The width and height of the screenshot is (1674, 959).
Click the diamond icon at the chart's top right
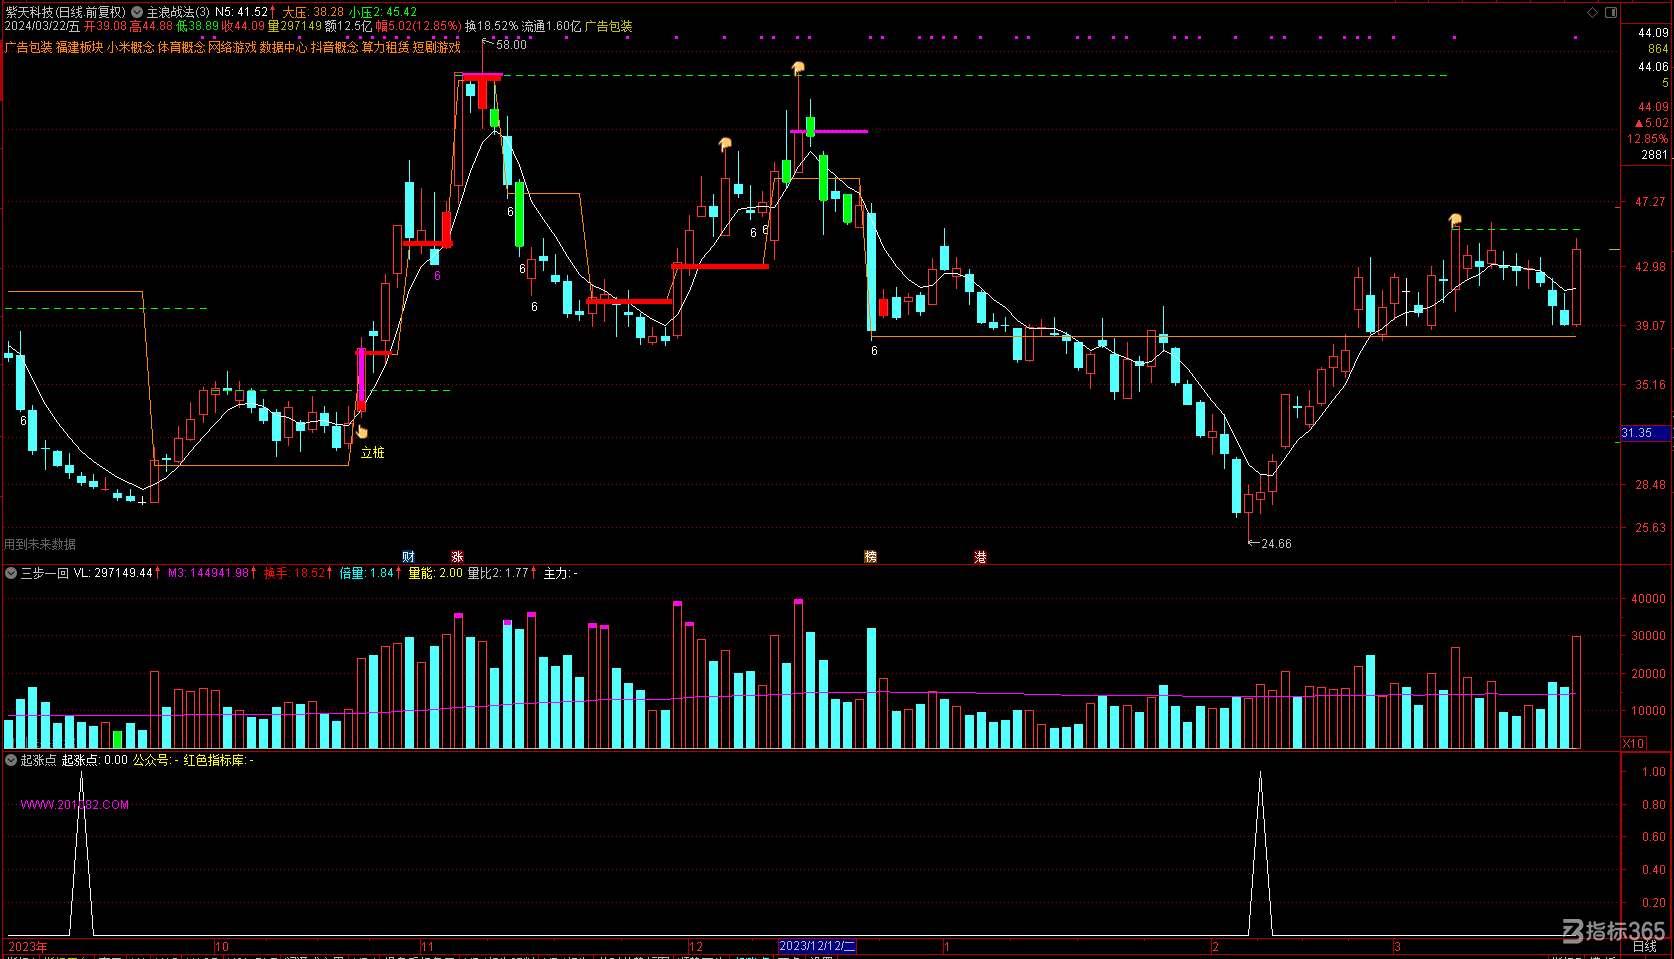pyautogui.click(x=1593, y=12)
